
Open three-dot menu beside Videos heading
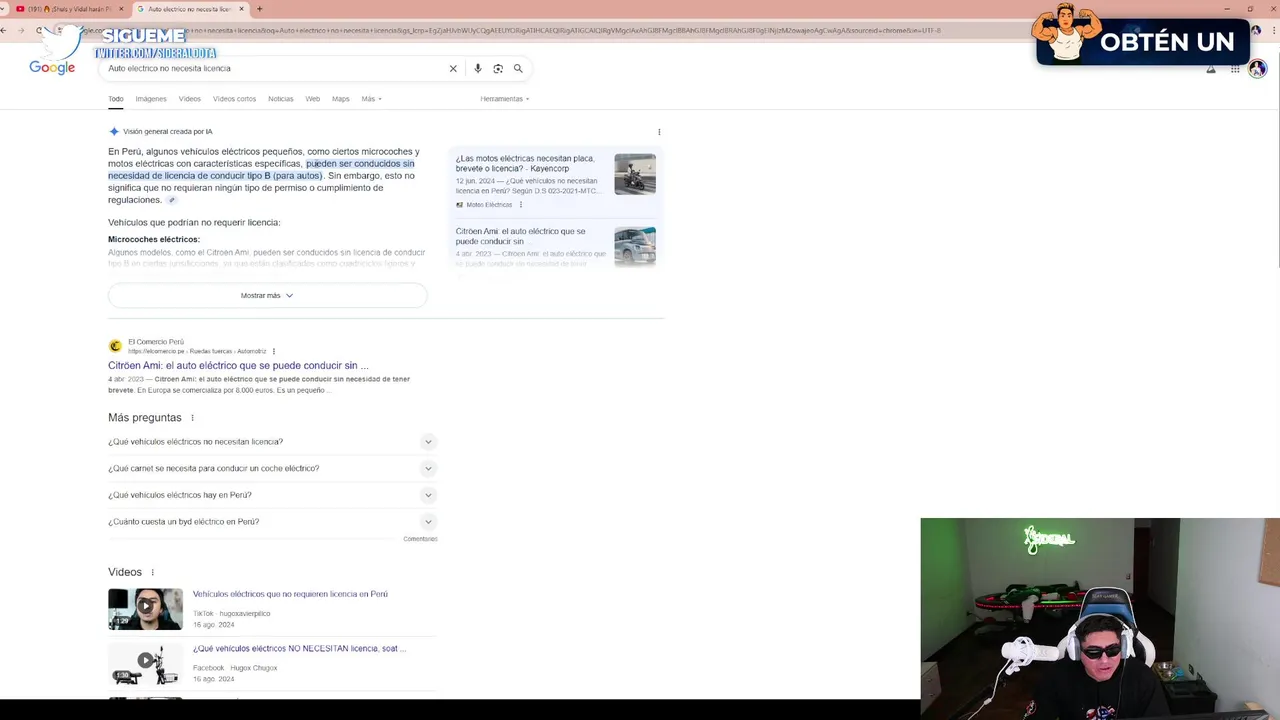pos(153,572)
